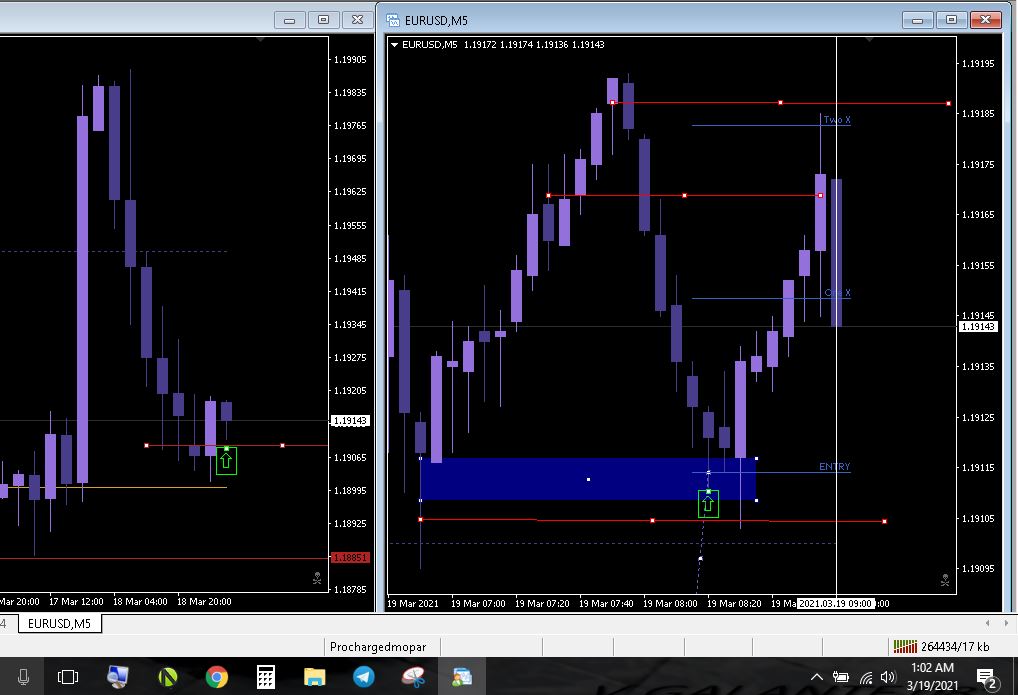Select the ENTRY label in right chart
Image resolution: width=1018 pixels, height=695 pixels.
coord(834,466)
